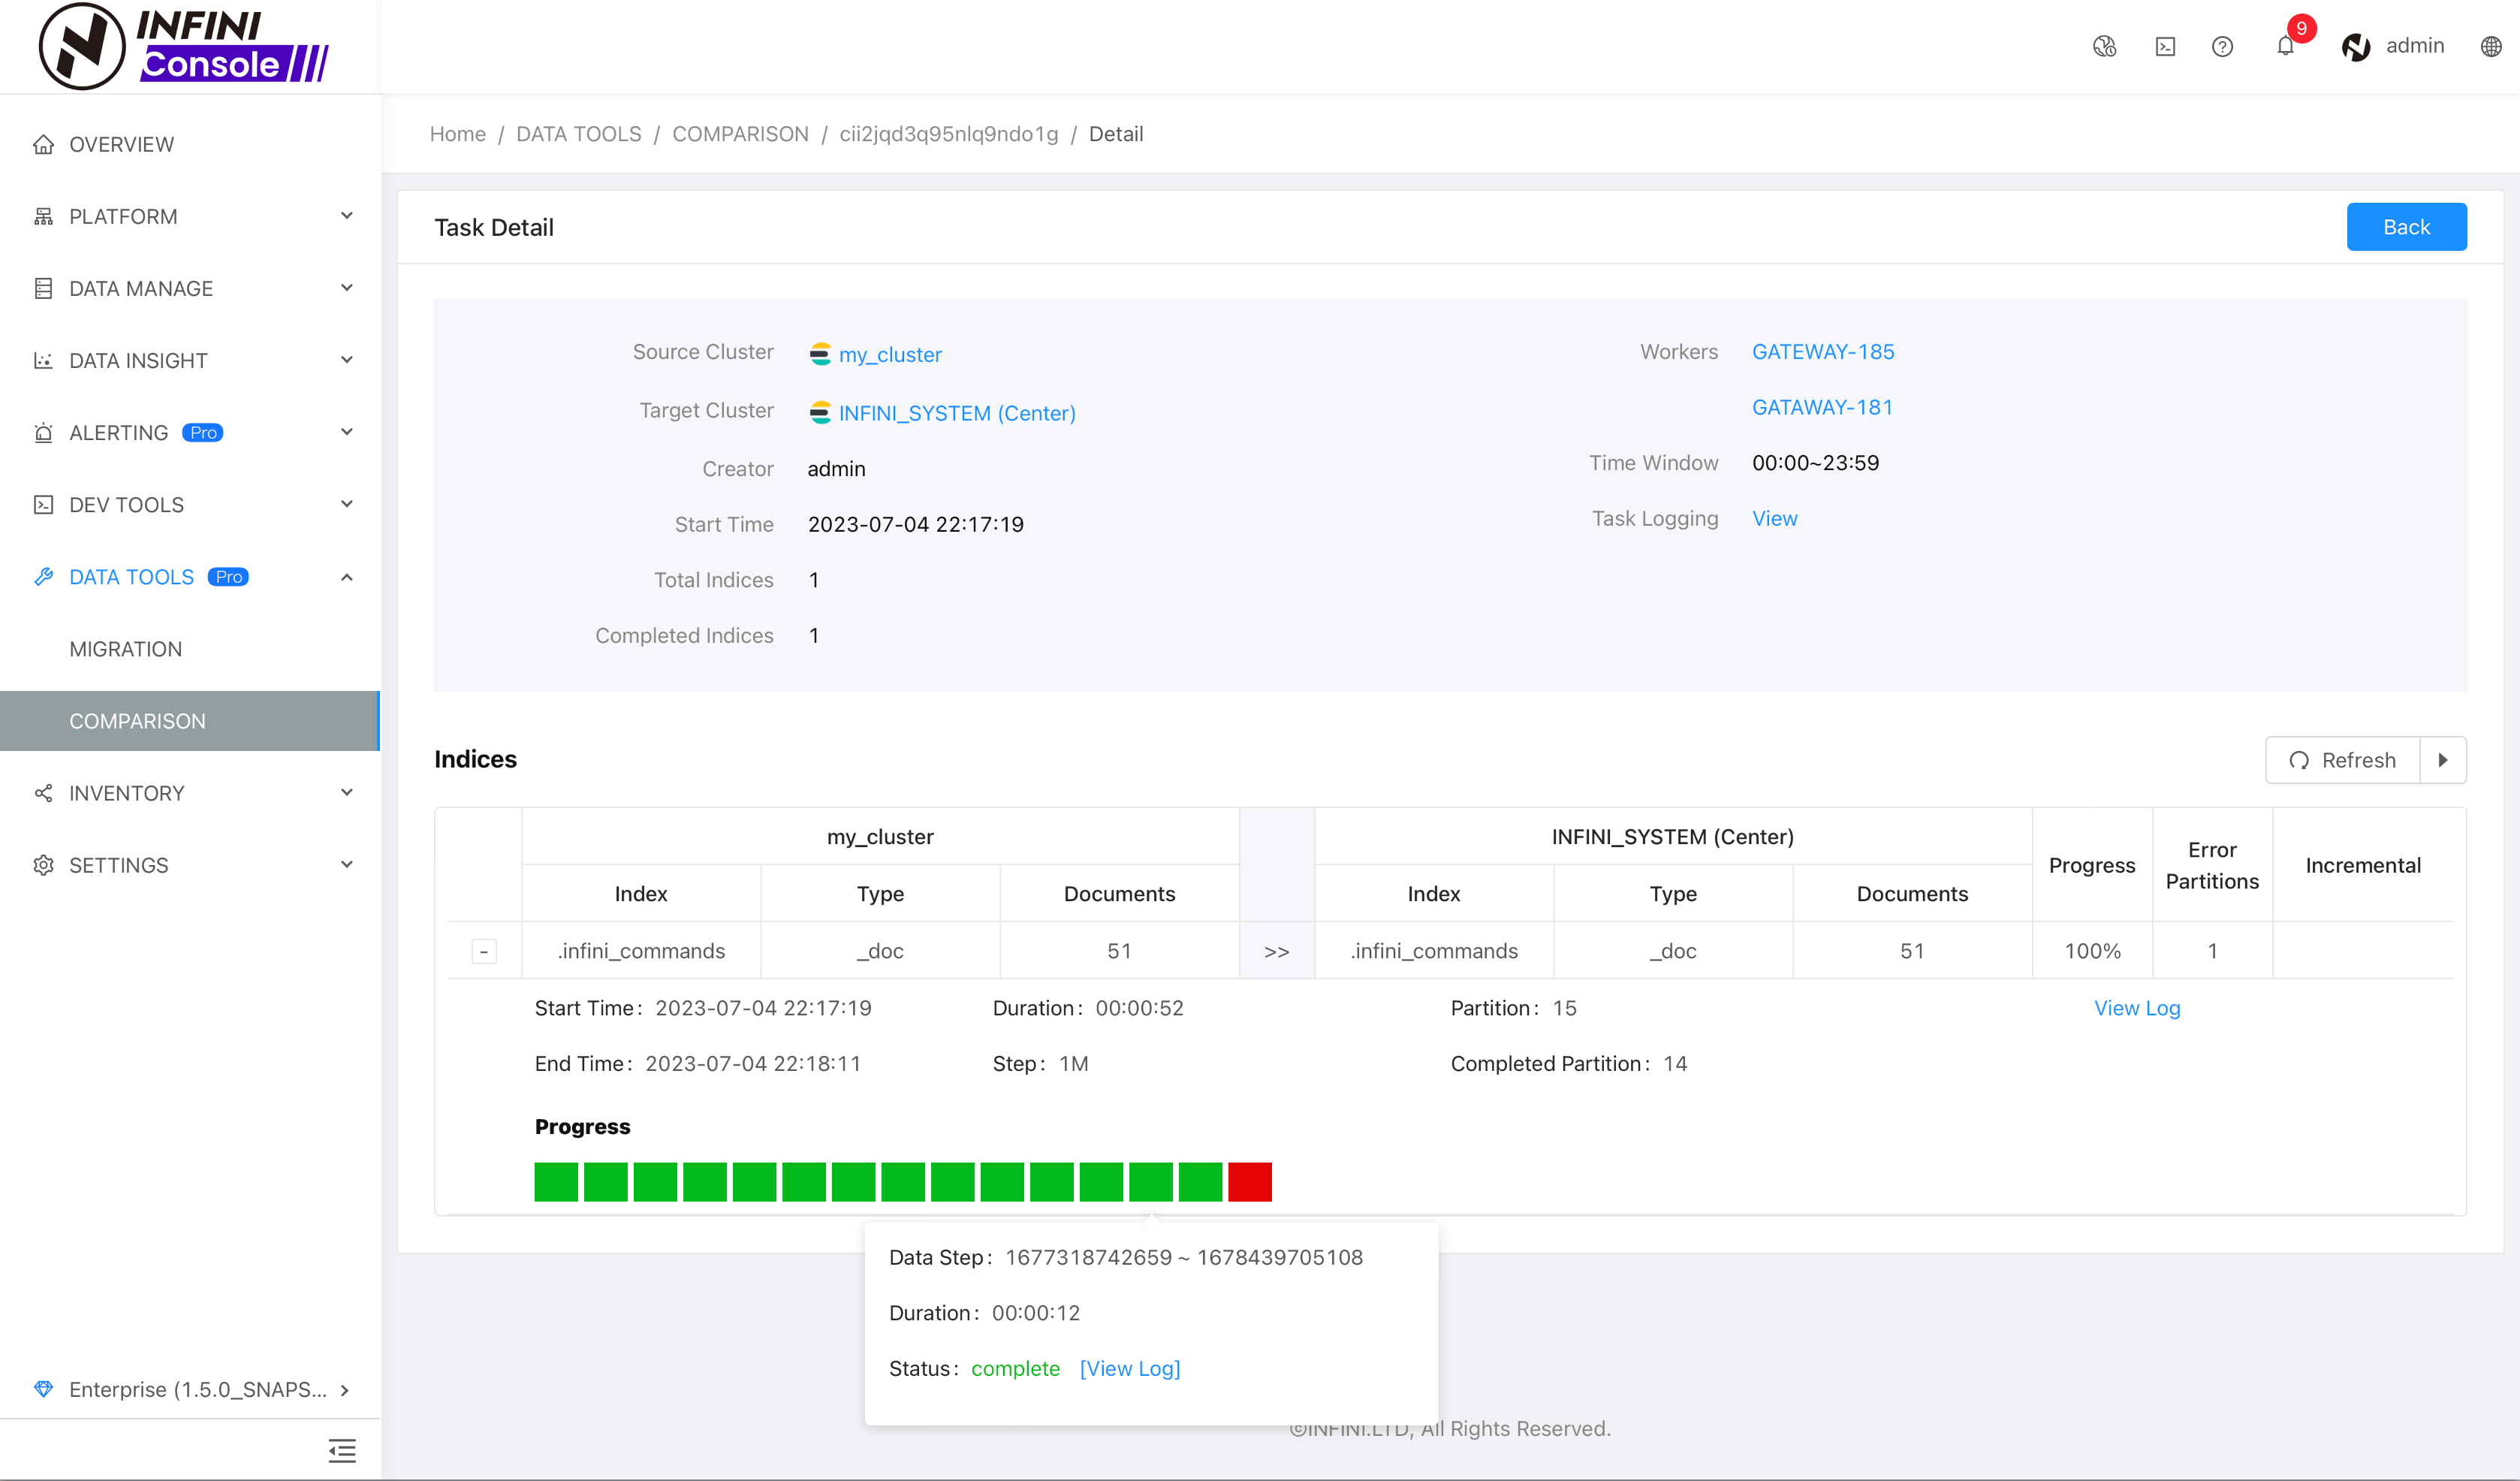The height and width of the screenshot is (1481, 2520).
Task: Click the Refresh circular arrow icon
Action: coord(2299,760)
